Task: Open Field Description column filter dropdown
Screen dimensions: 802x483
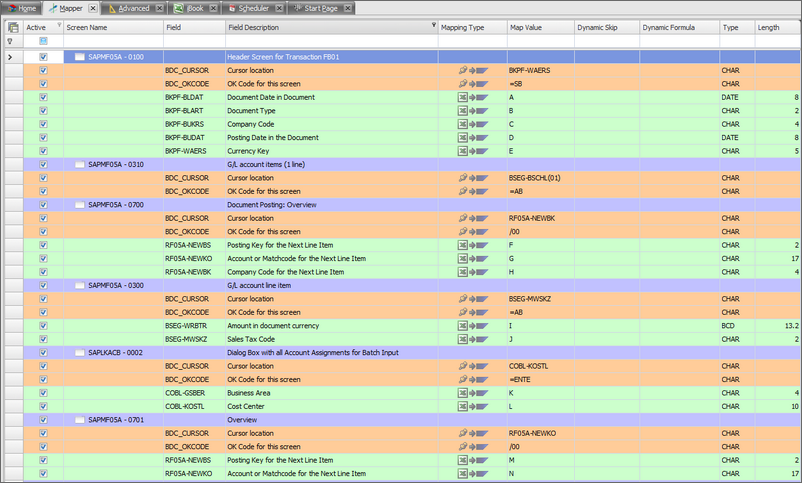Action: (x=433, y=28)
